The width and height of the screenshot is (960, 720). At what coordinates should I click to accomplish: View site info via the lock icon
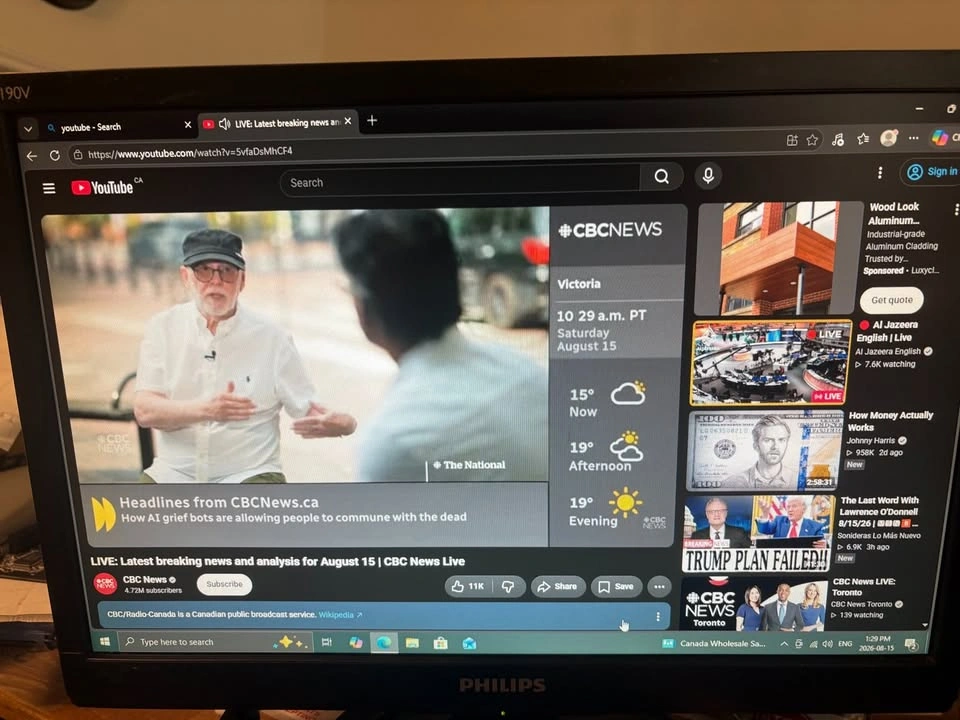(x=78, y=155)
